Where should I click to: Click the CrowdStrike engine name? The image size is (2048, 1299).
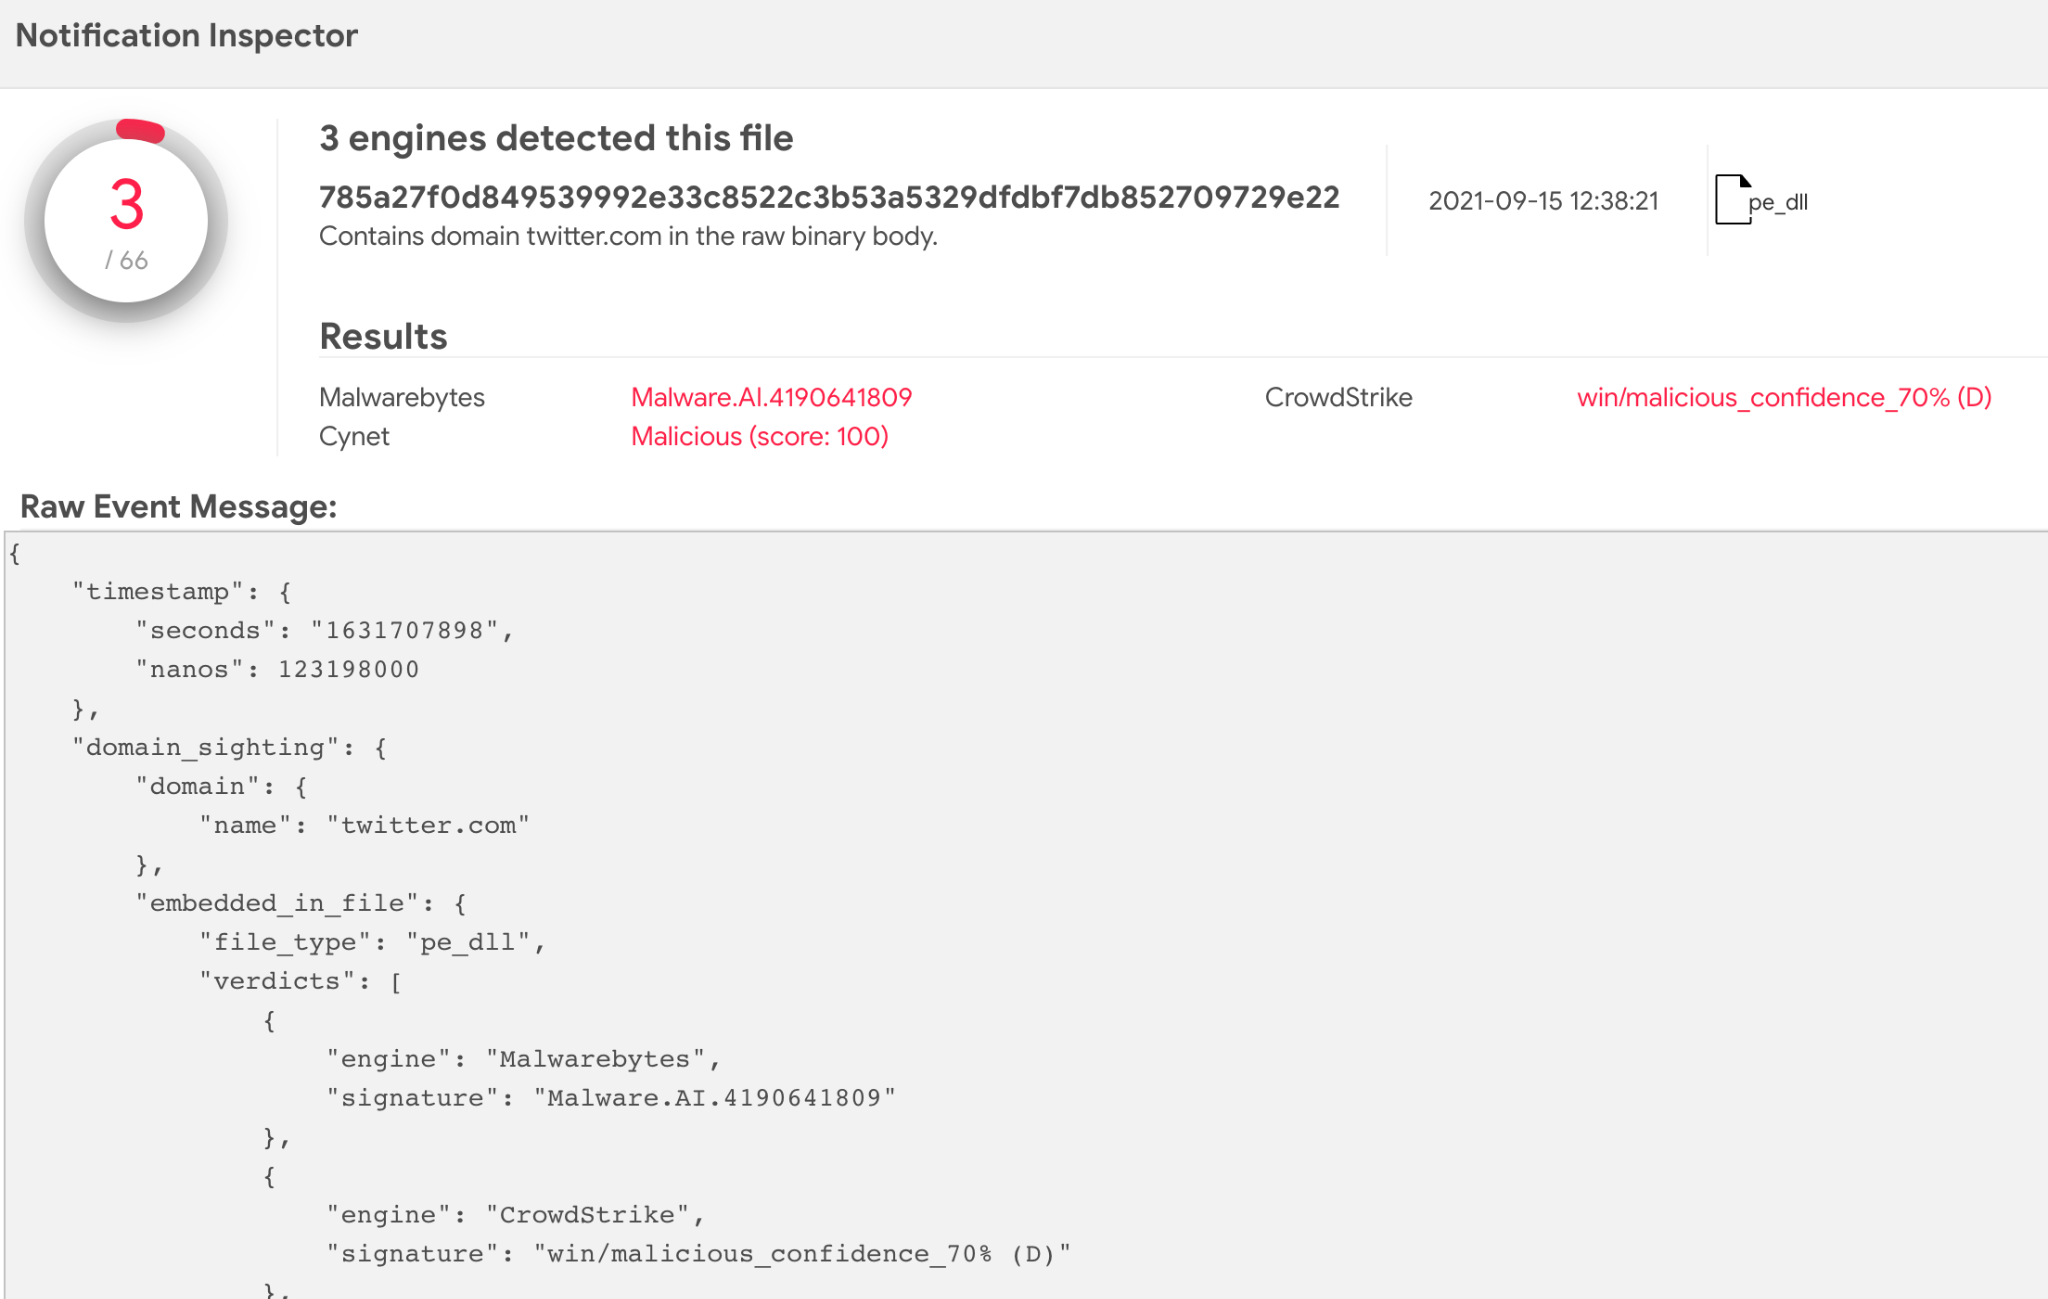(x=1338, y=397)
